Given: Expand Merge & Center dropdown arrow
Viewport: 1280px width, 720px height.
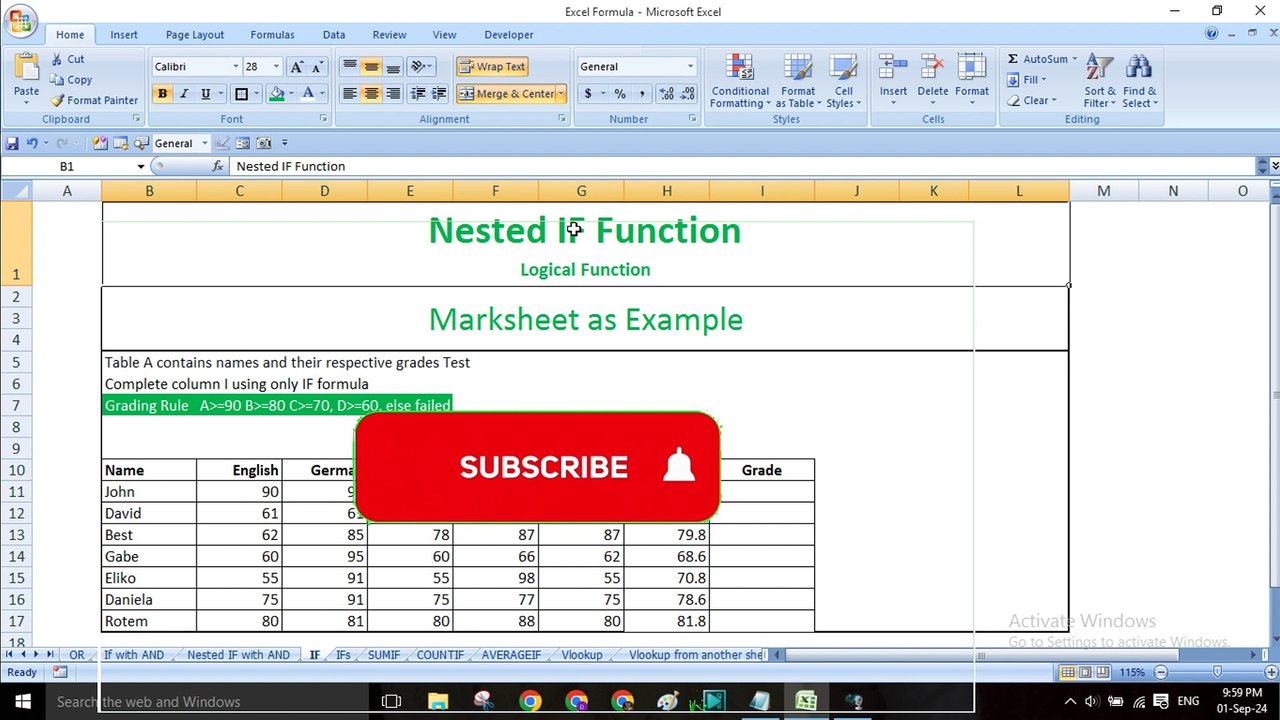Looking at the screenshot, I should [x=561, y=94].
